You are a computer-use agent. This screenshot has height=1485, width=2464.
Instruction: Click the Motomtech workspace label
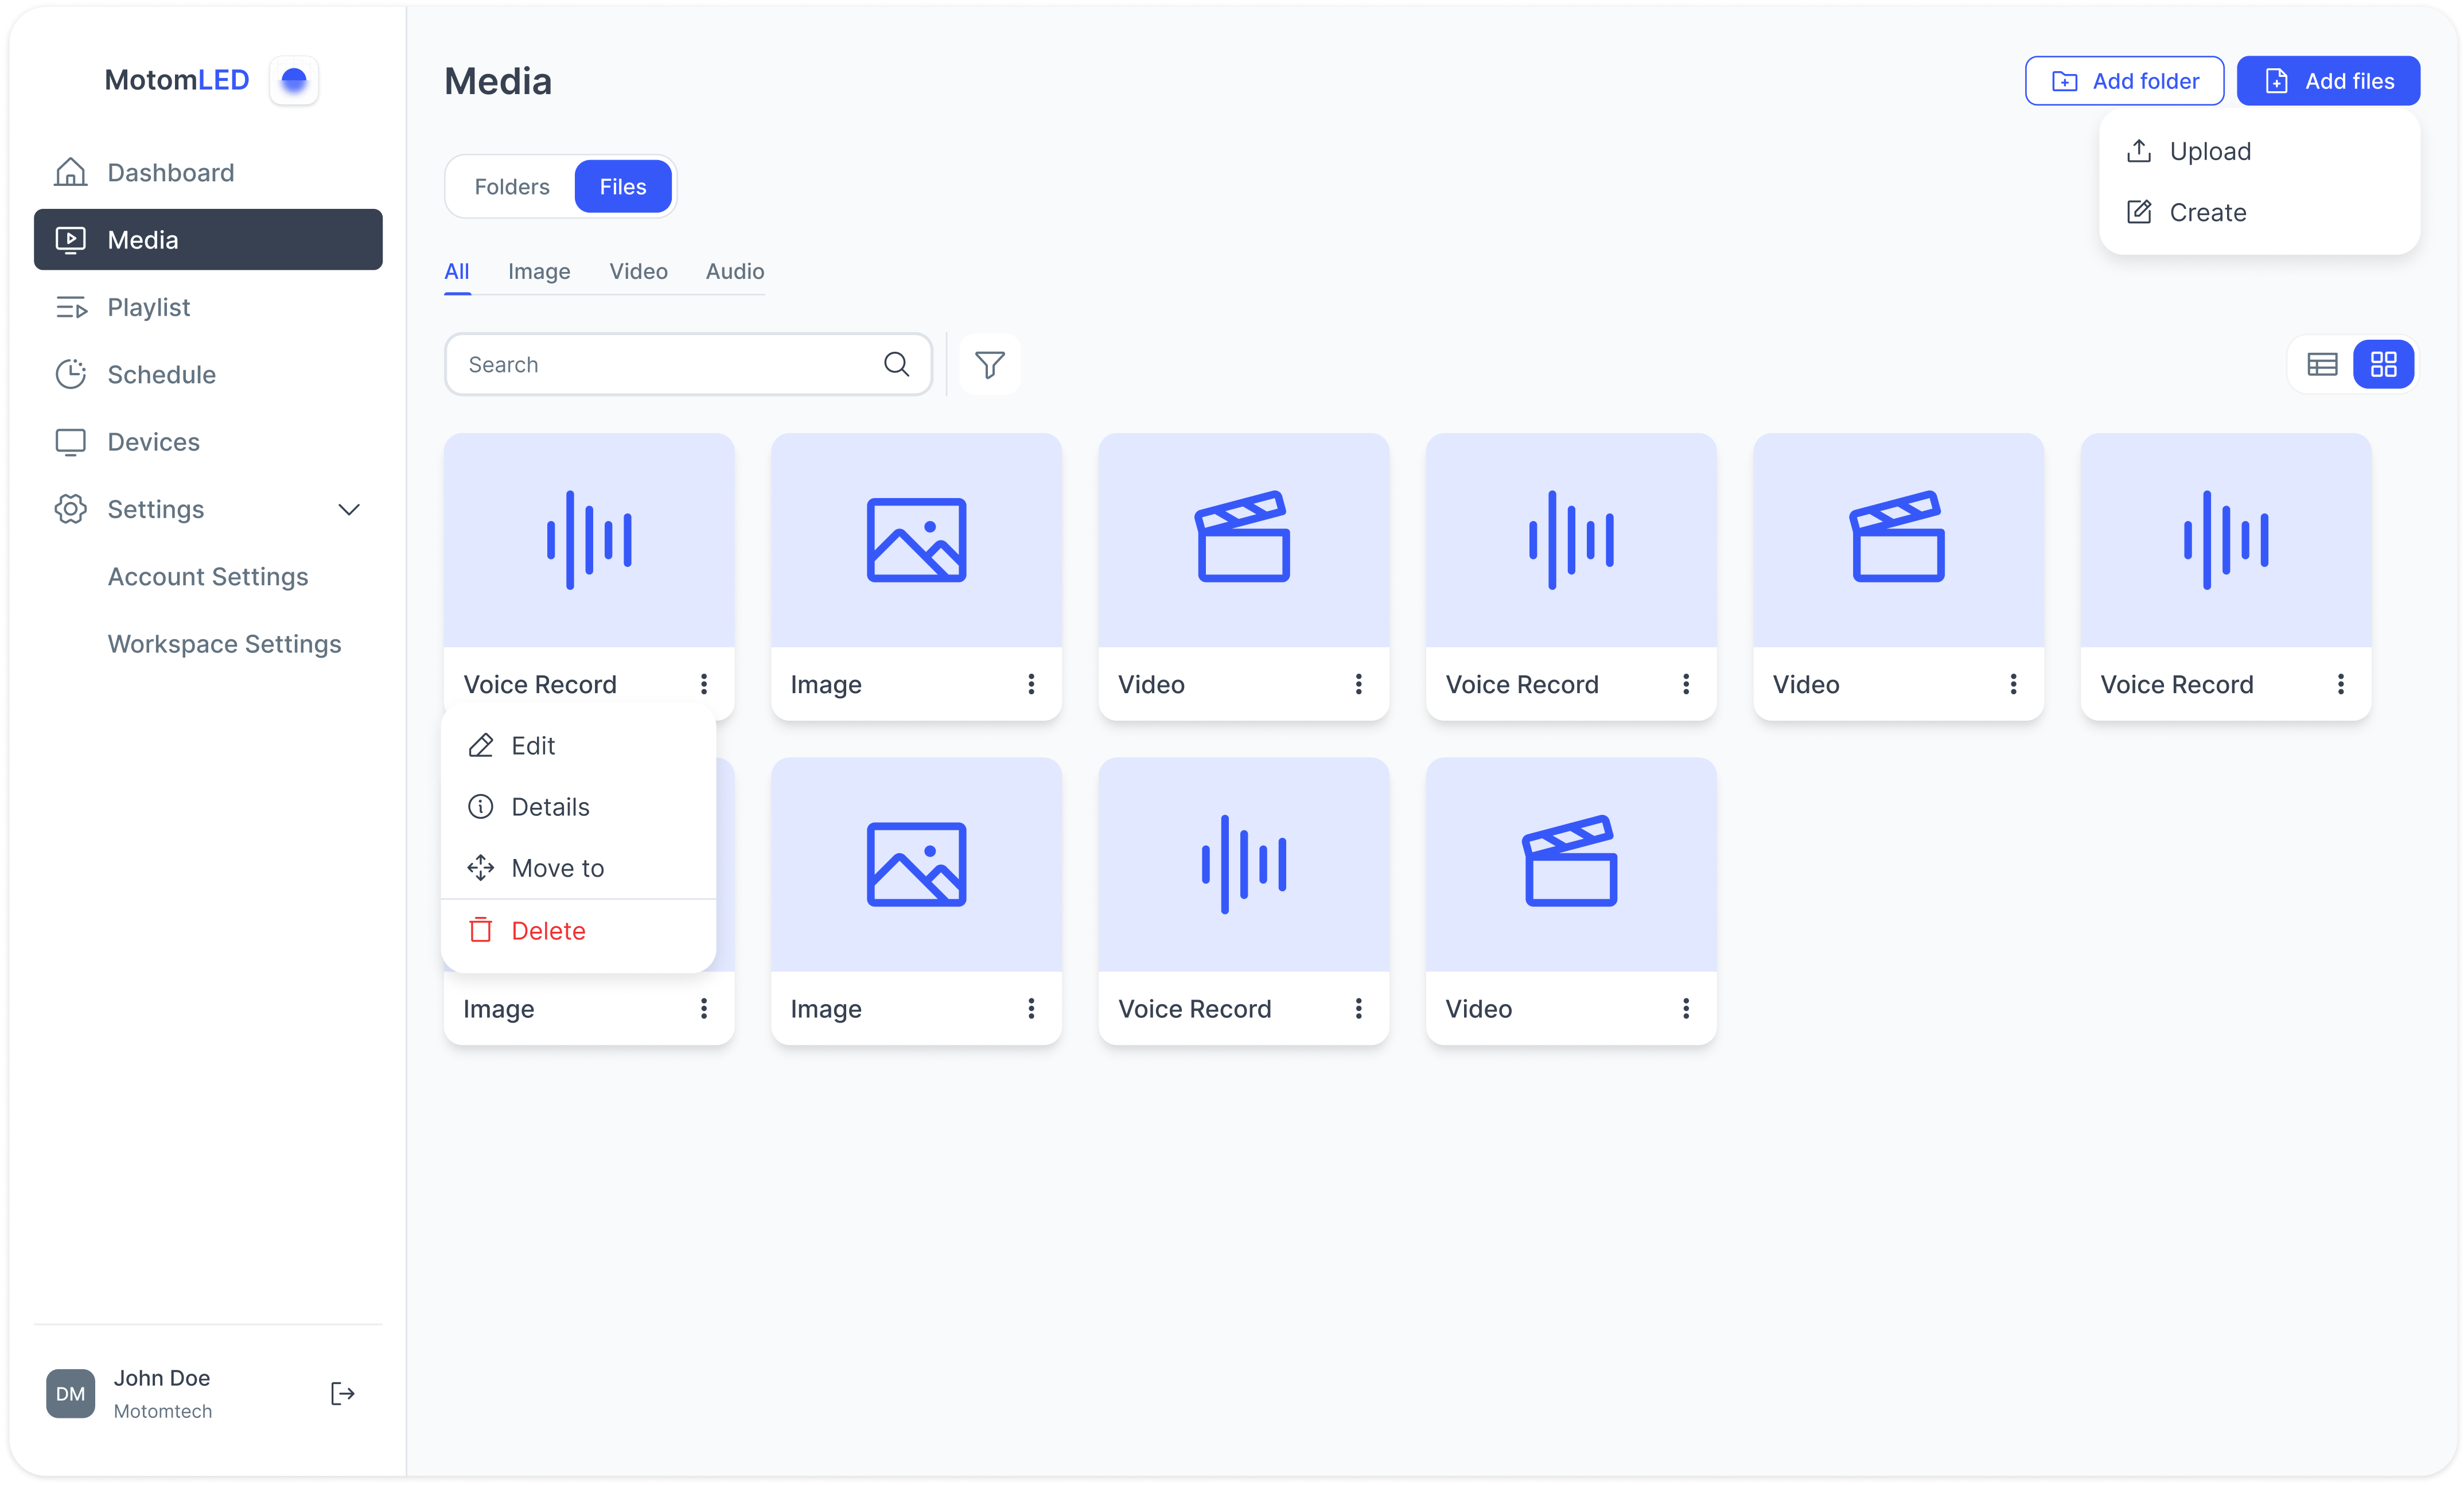pos(163,1411)
